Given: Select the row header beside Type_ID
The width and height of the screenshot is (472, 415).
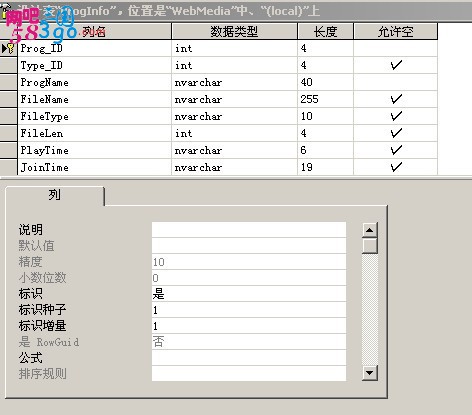Looking at the screenshot, I should tap(8, 65).
